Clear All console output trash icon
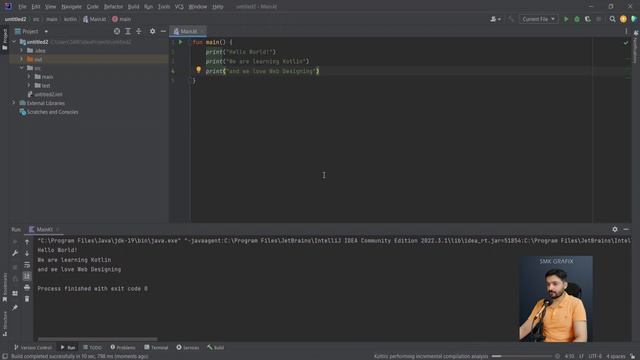Image resolution: width=640 pixels, height=360 pixels. point(27,299)
